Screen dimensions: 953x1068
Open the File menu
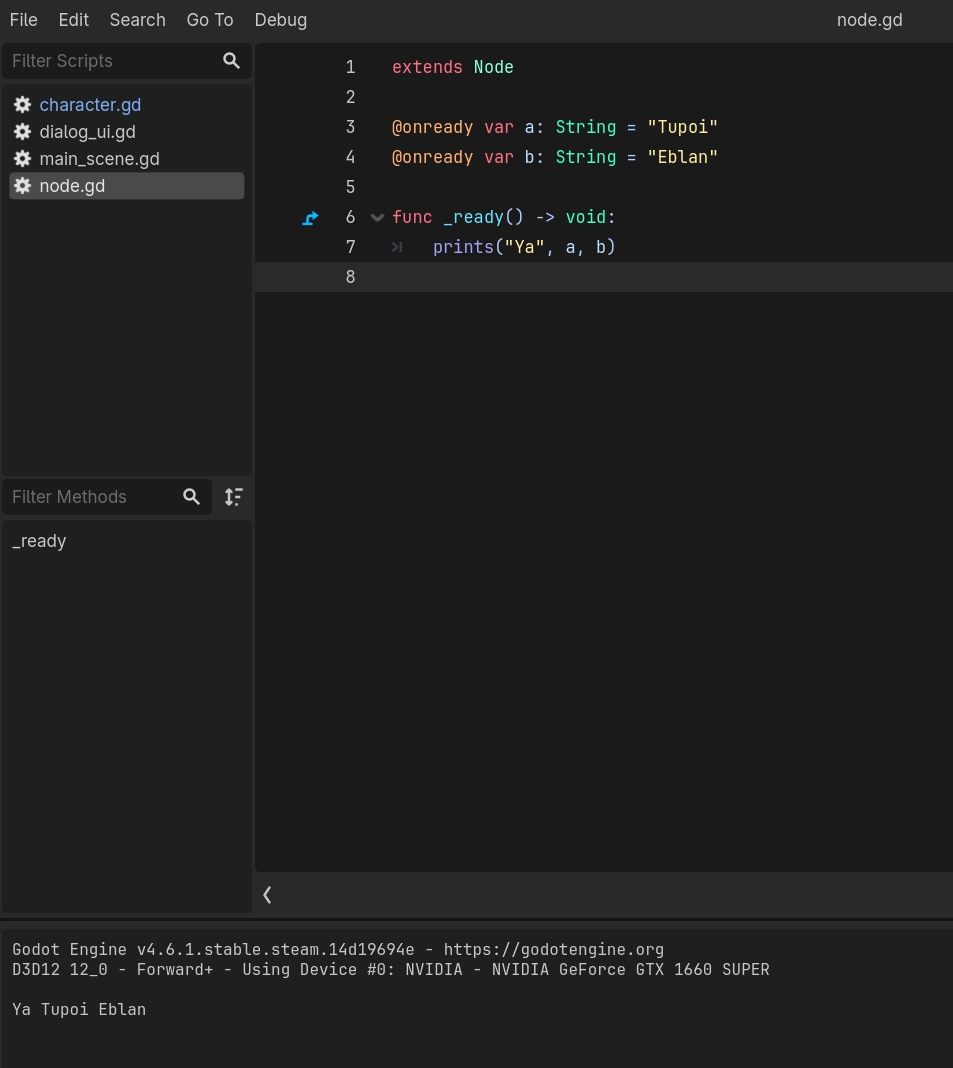(23, 20)
